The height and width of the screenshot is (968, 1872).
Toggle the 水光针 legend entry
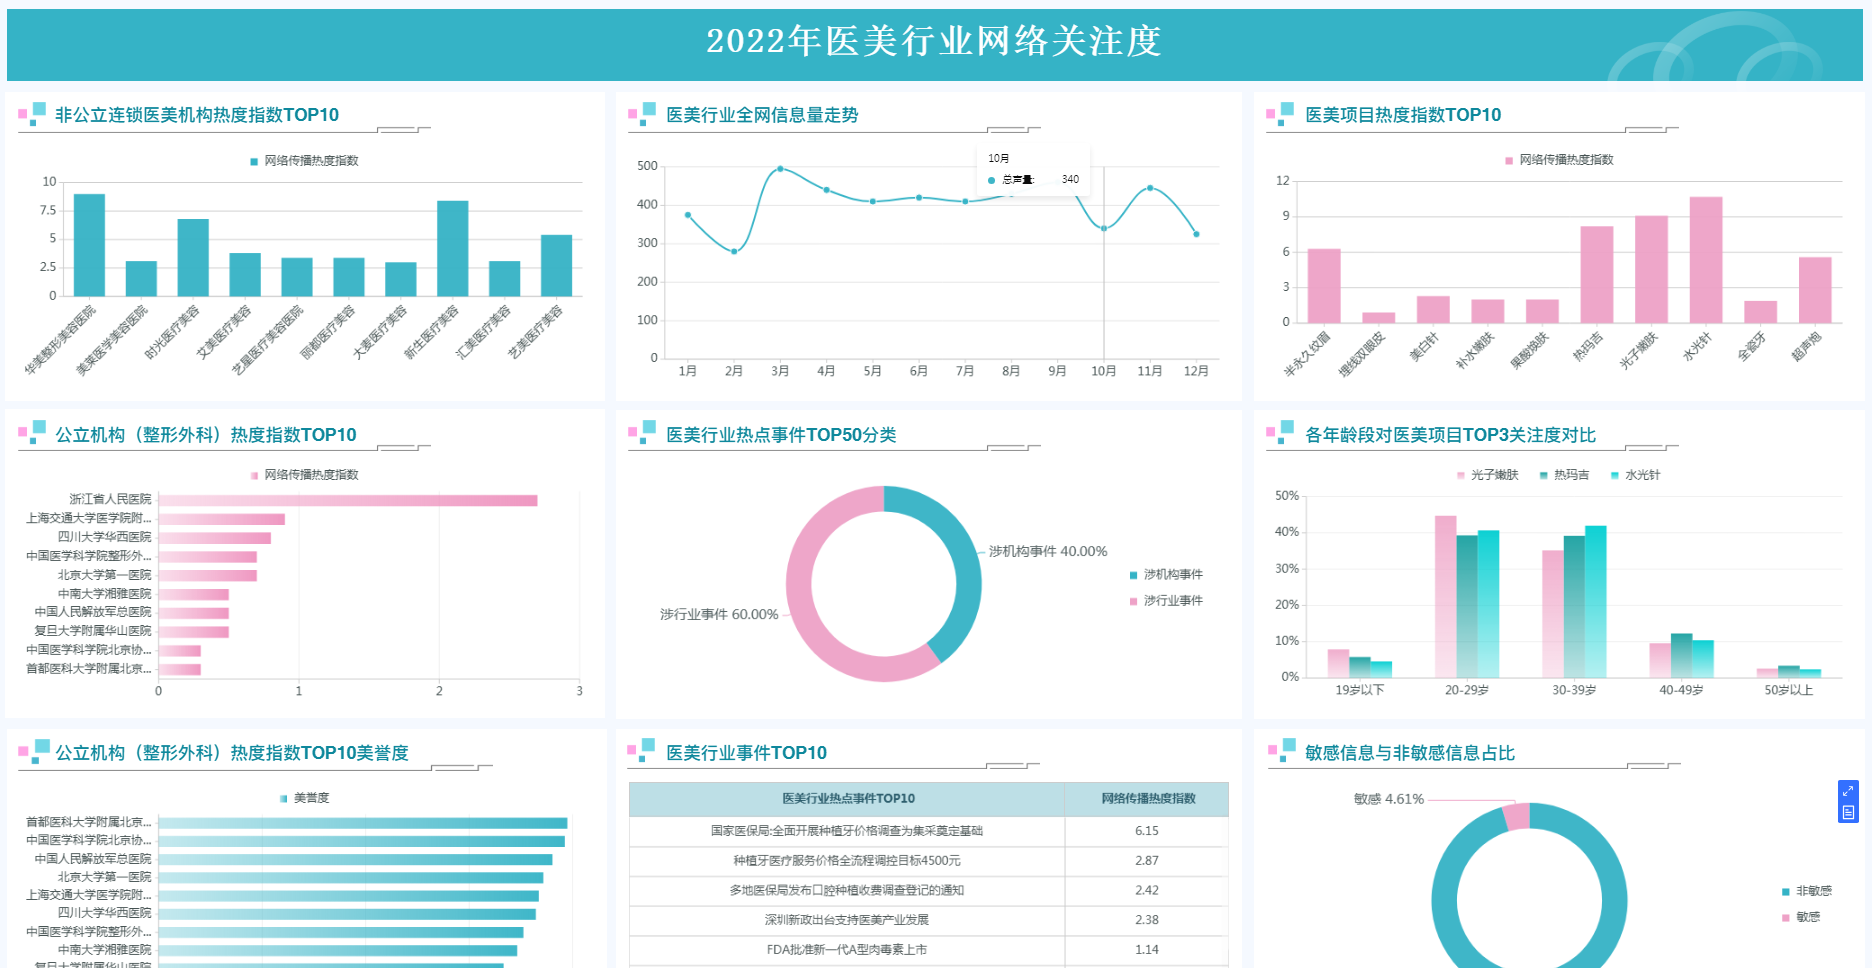pyautogui.click(x=1636, y=475)
